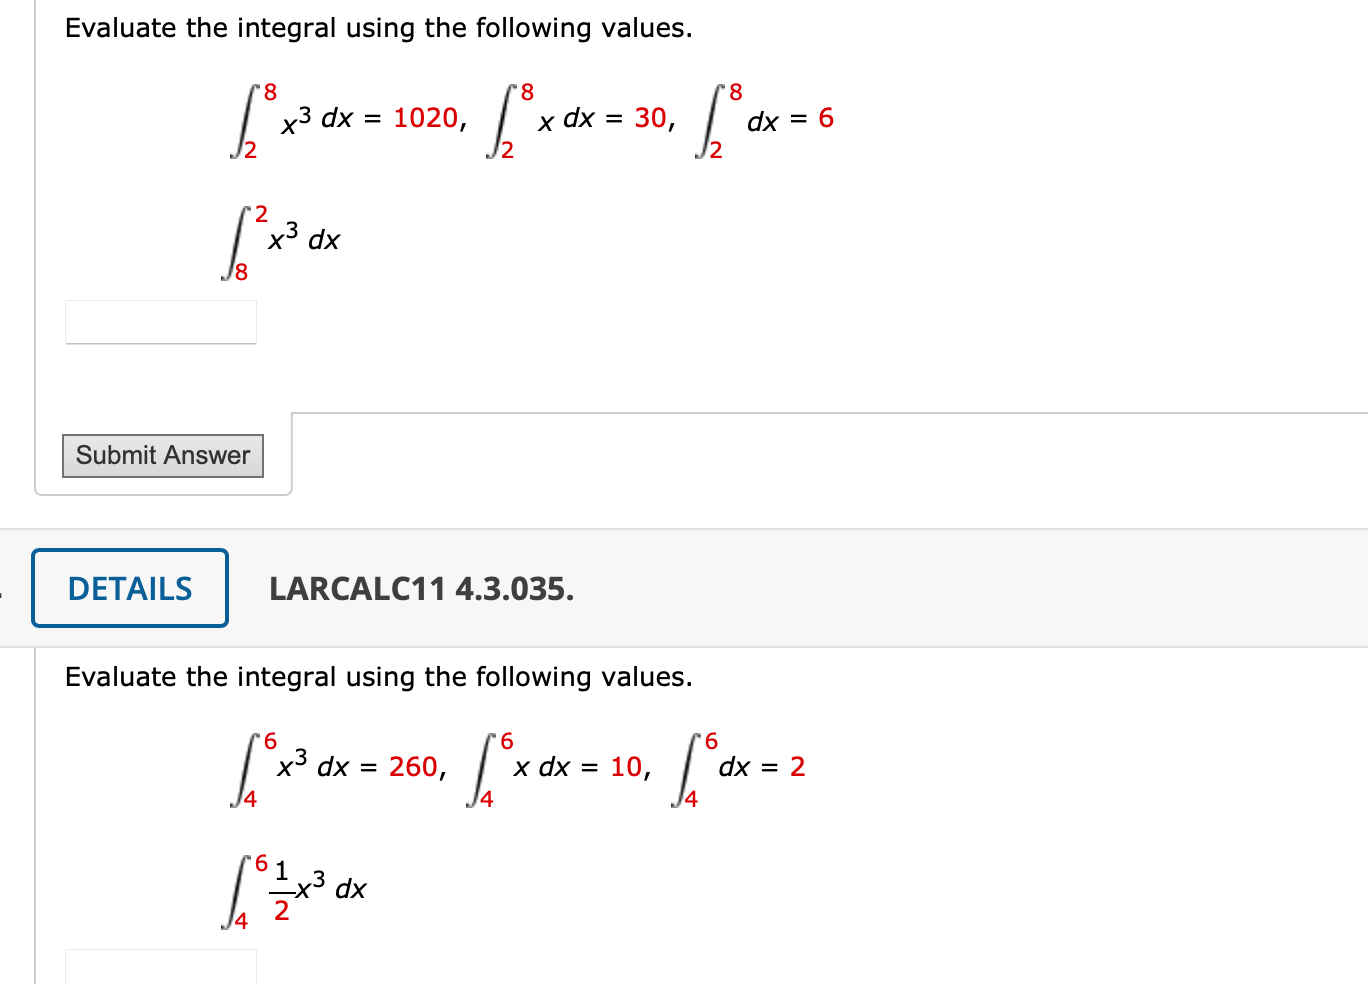Click the answer input box for the second problem
The height and width of the screenshot is (984, 1368).
[x=160, y=968]
